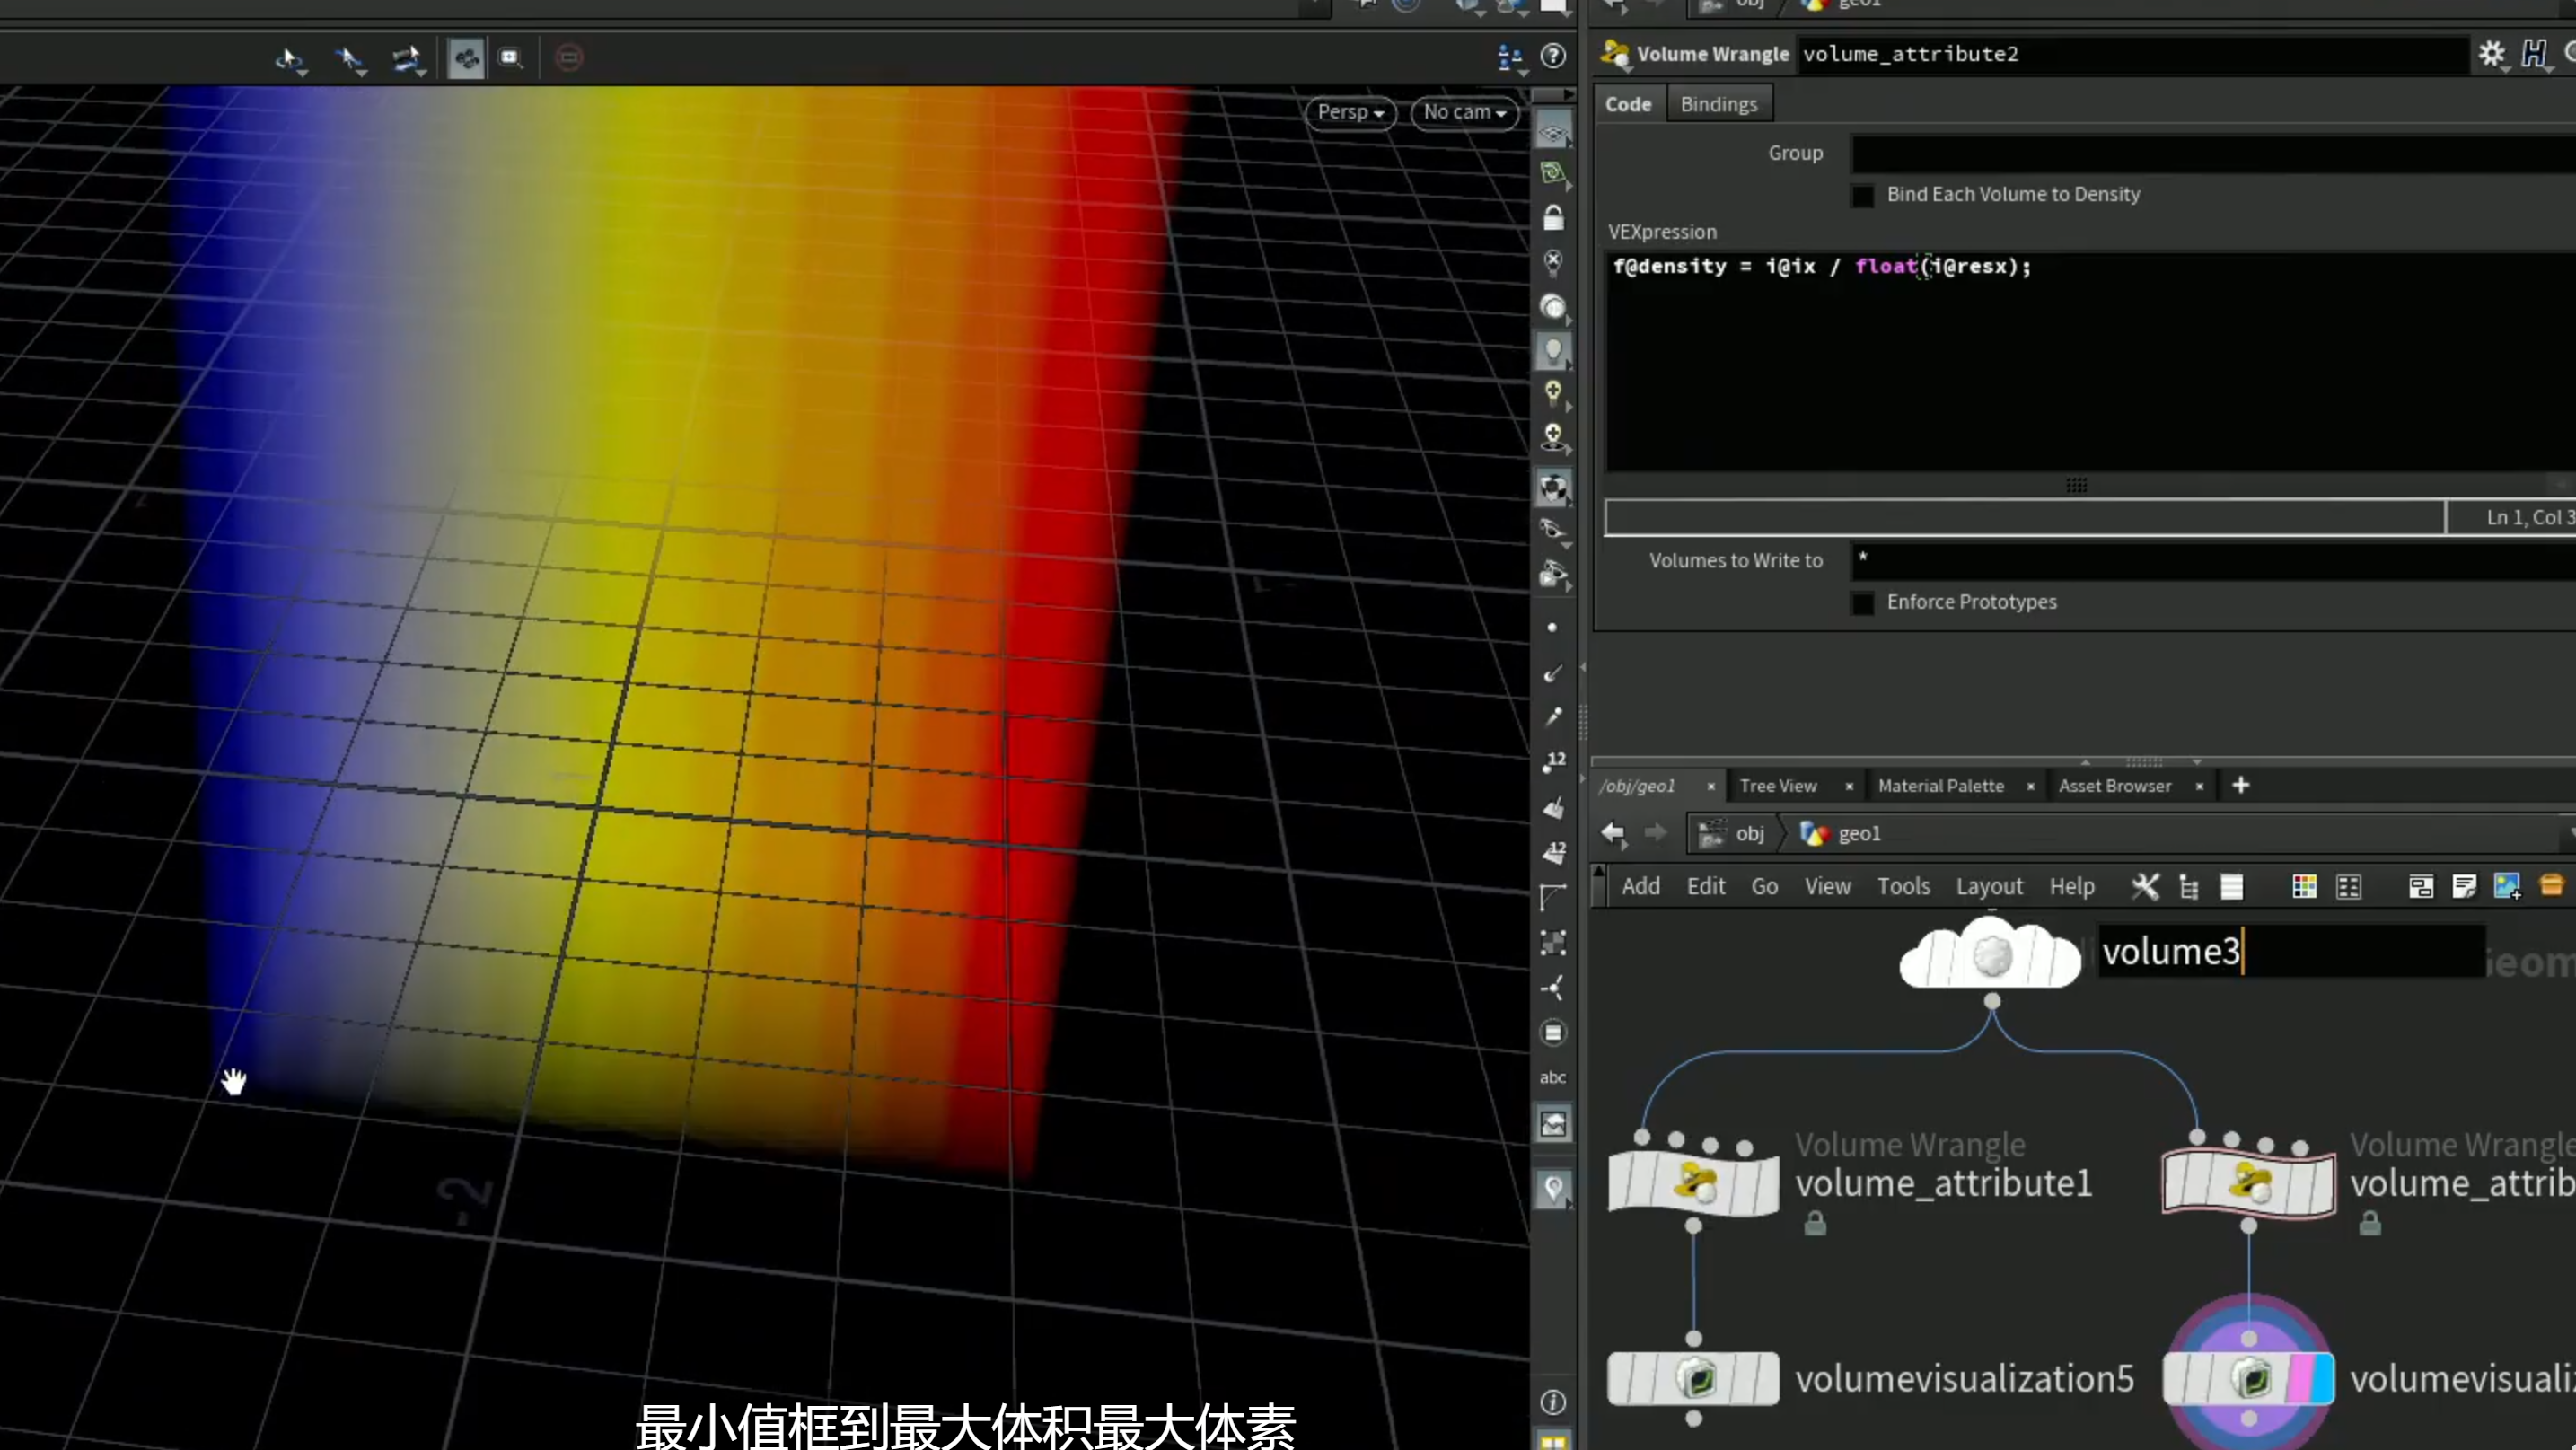Image resolution: width=2576 pixels, height=1450 pixels.
Task: Open the Layout menu in network editor
Action: [x=1989, y=886]
